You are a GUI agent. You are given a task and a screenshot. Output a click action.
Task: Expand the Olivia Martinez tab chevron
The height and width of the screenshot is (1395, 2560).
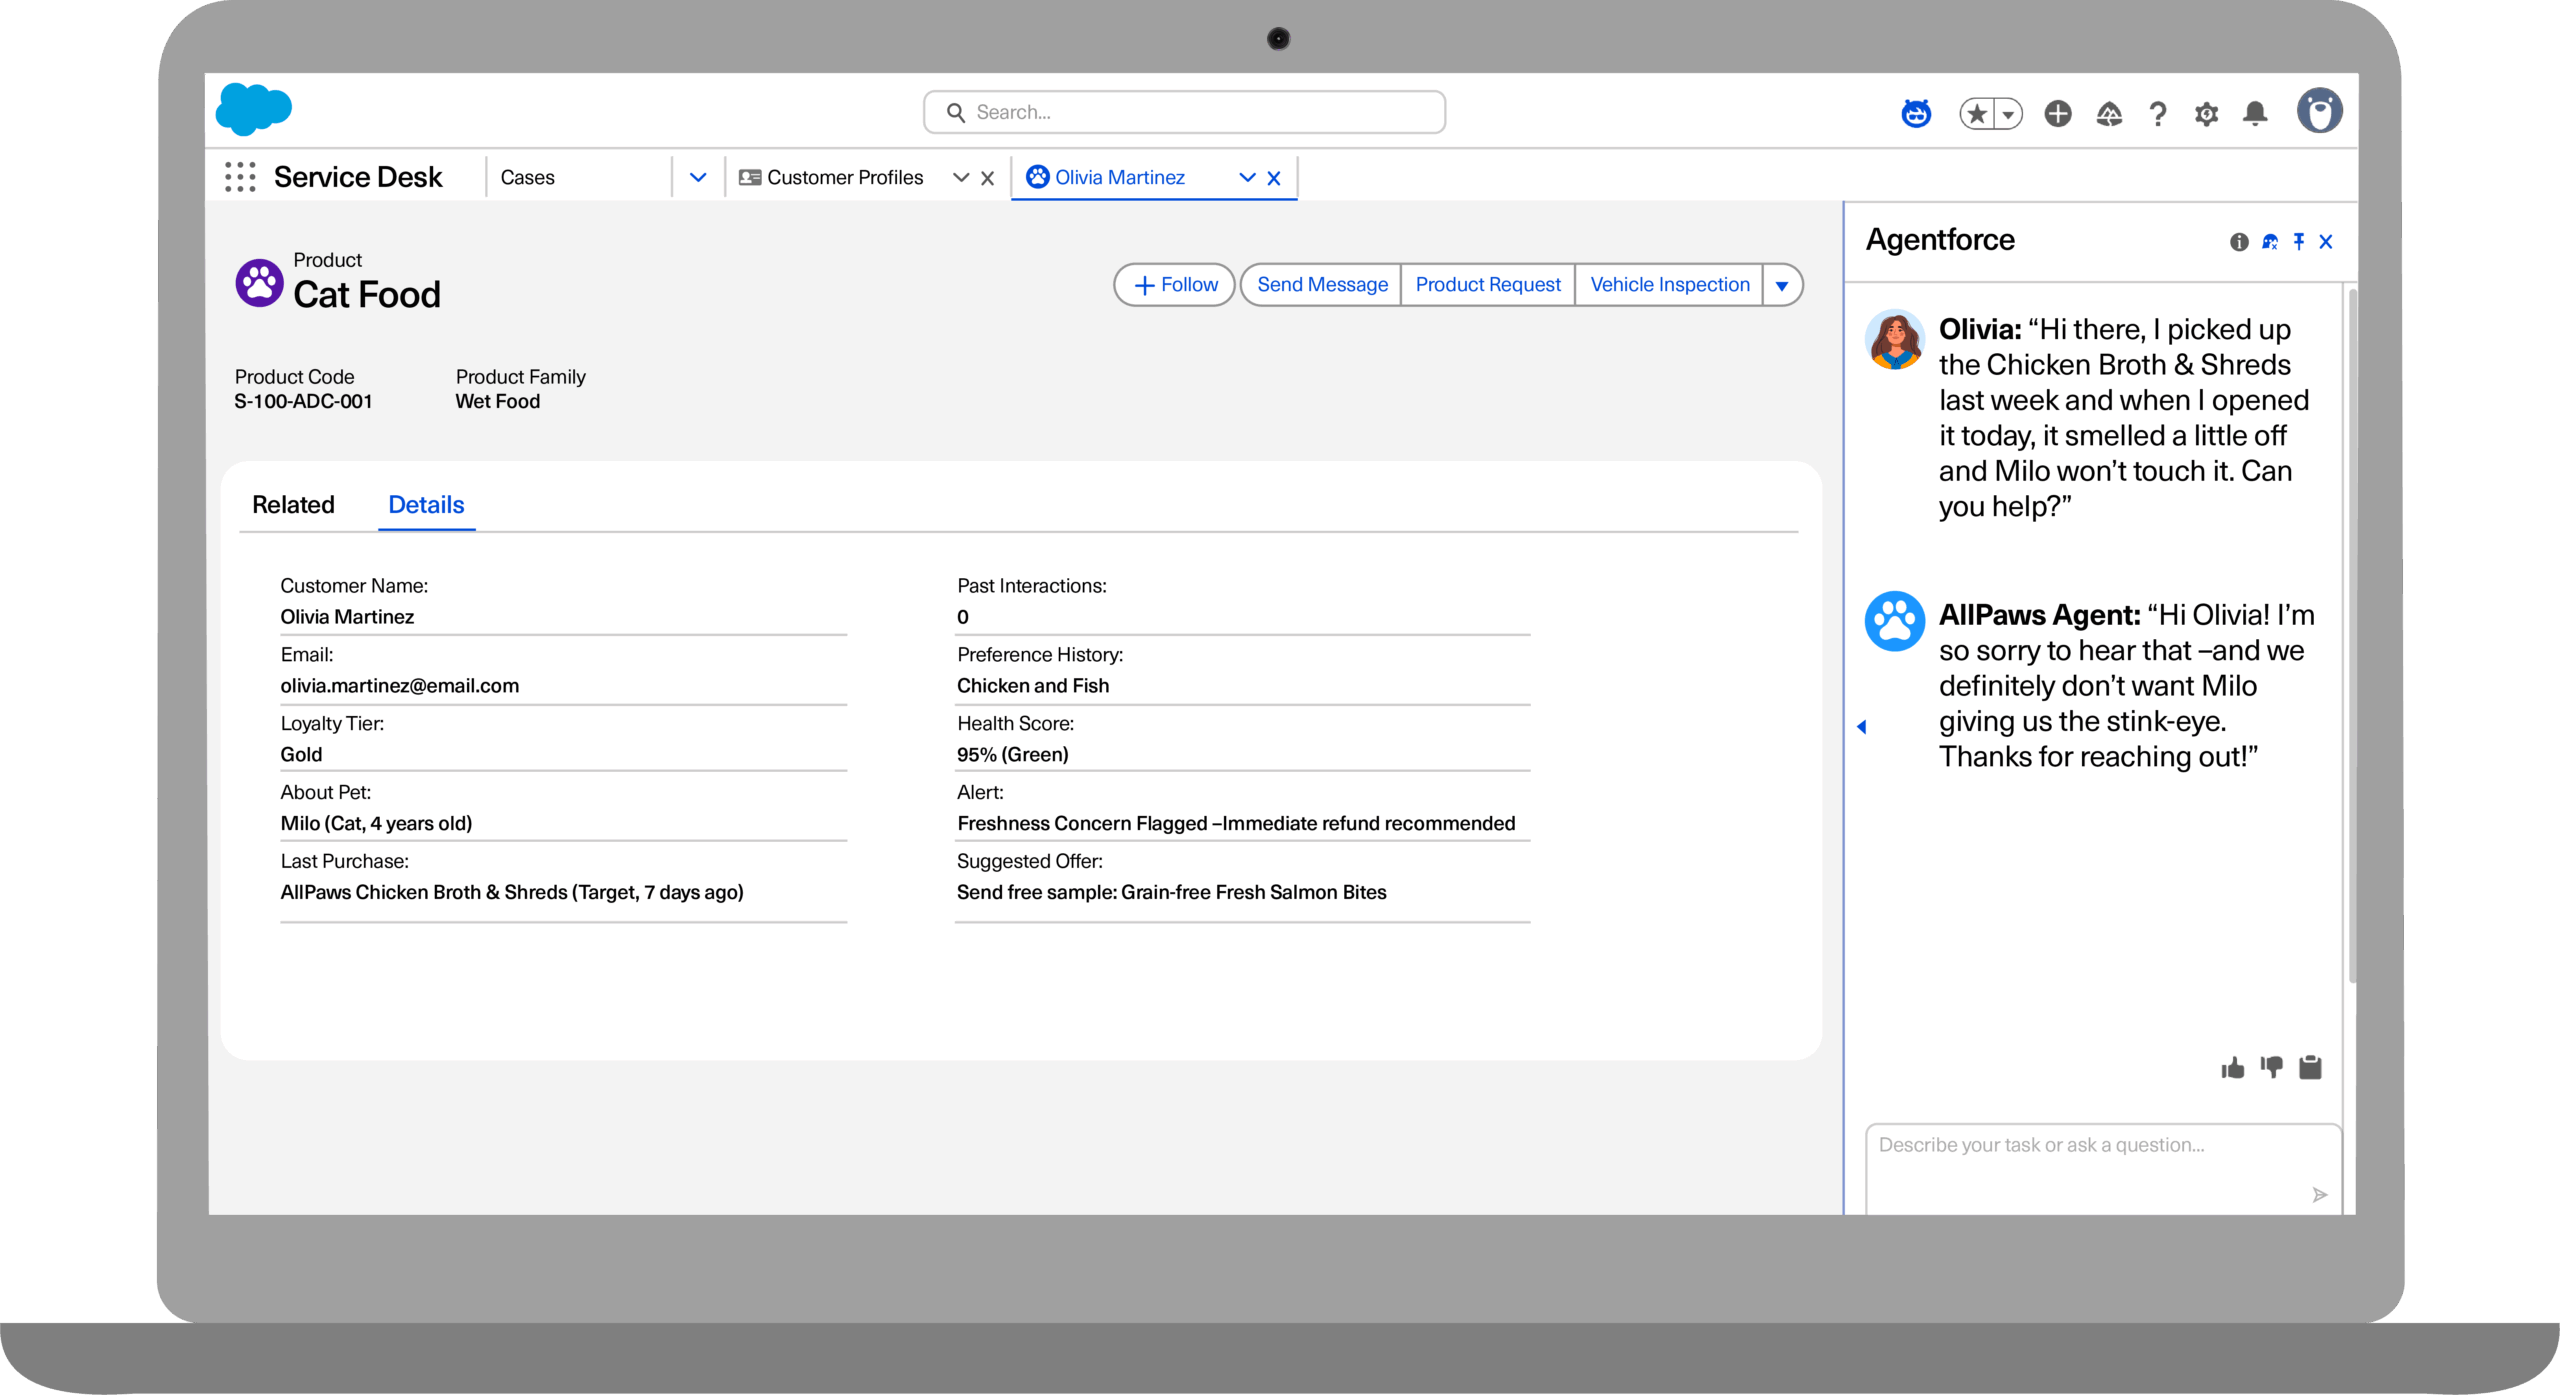[1247, 177]
